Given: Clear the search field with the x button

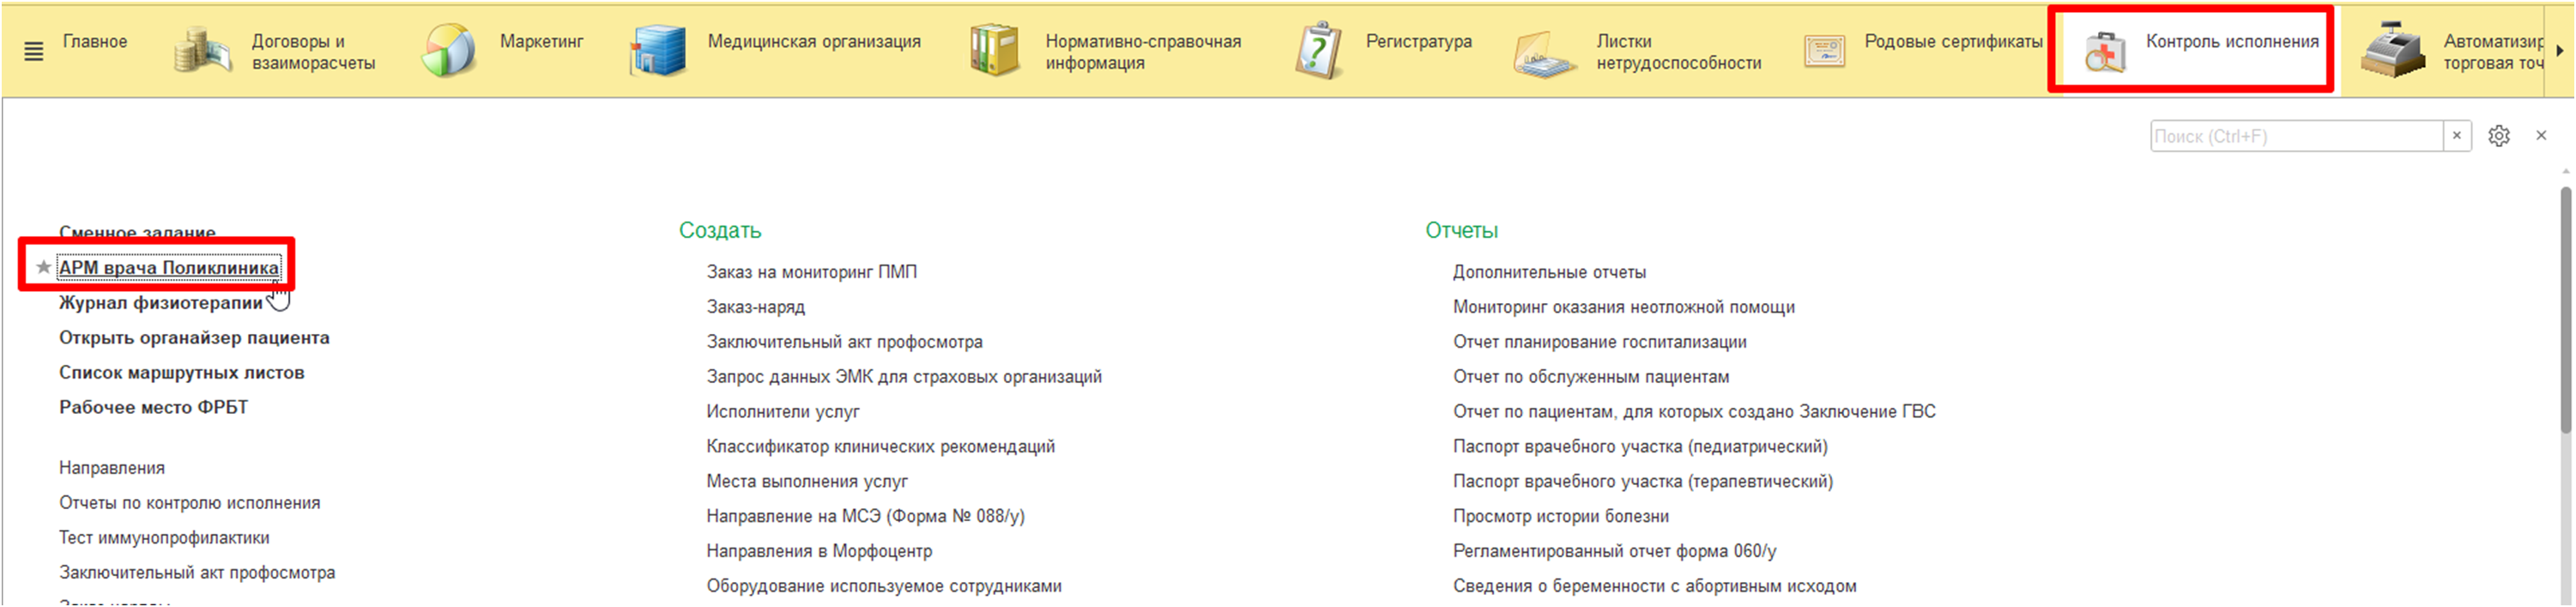Looking at the screenshot, I should 2457,136.
